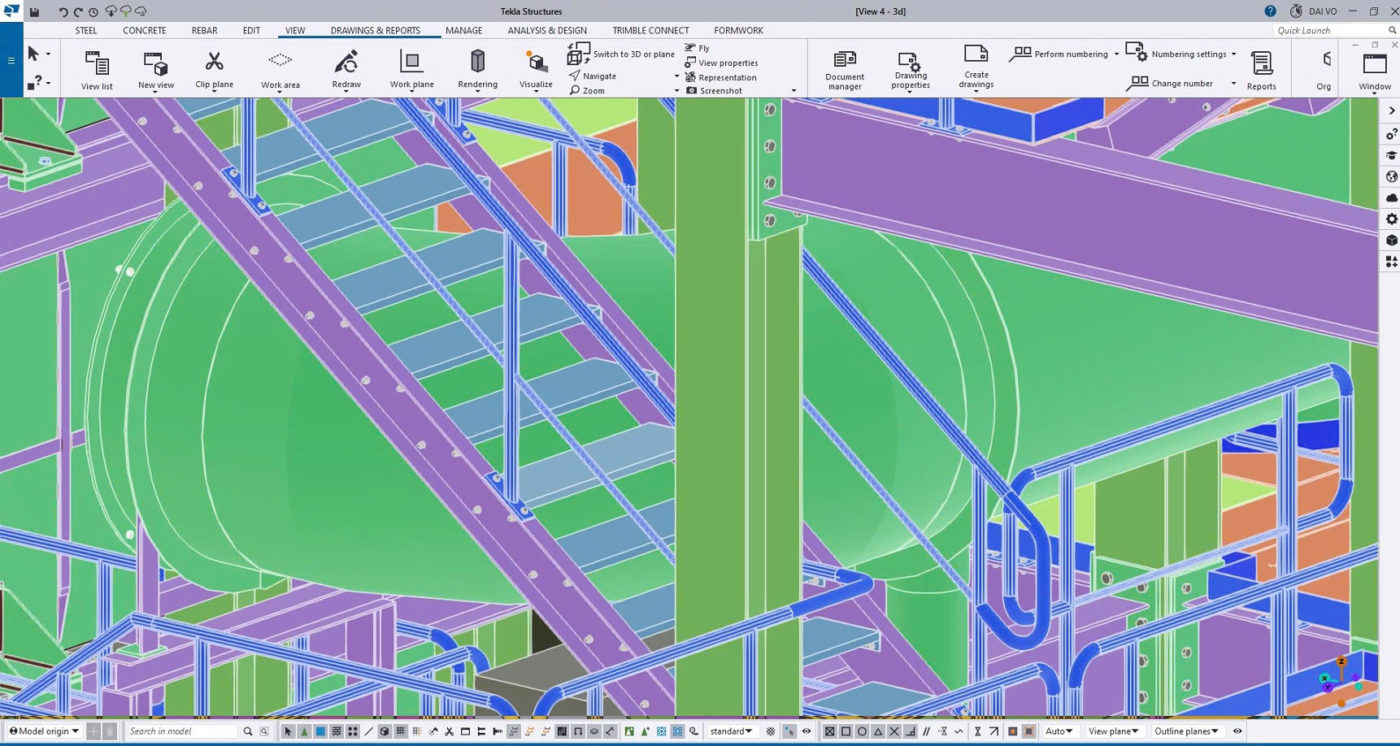Click the Search in model field
1400x746 pixels.
pyautogui.click(x=182, y=731)
